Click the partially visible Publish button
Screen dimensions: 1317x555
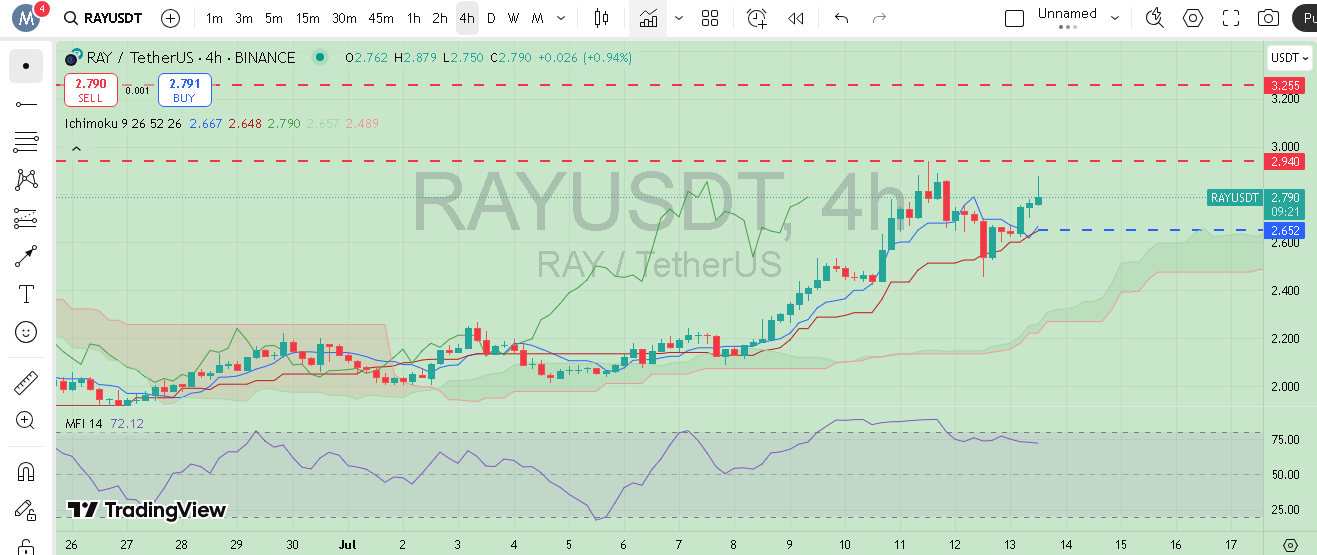coord(1304,18)
